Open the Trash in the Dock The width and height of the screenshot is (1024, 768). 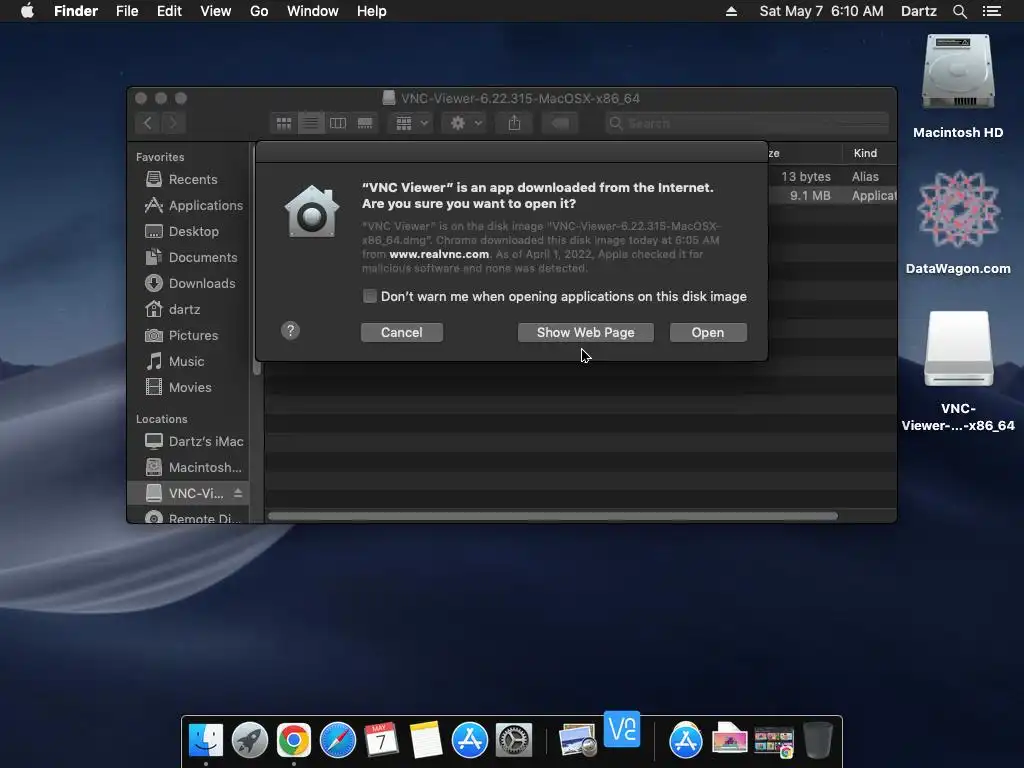tap(818, 740)
